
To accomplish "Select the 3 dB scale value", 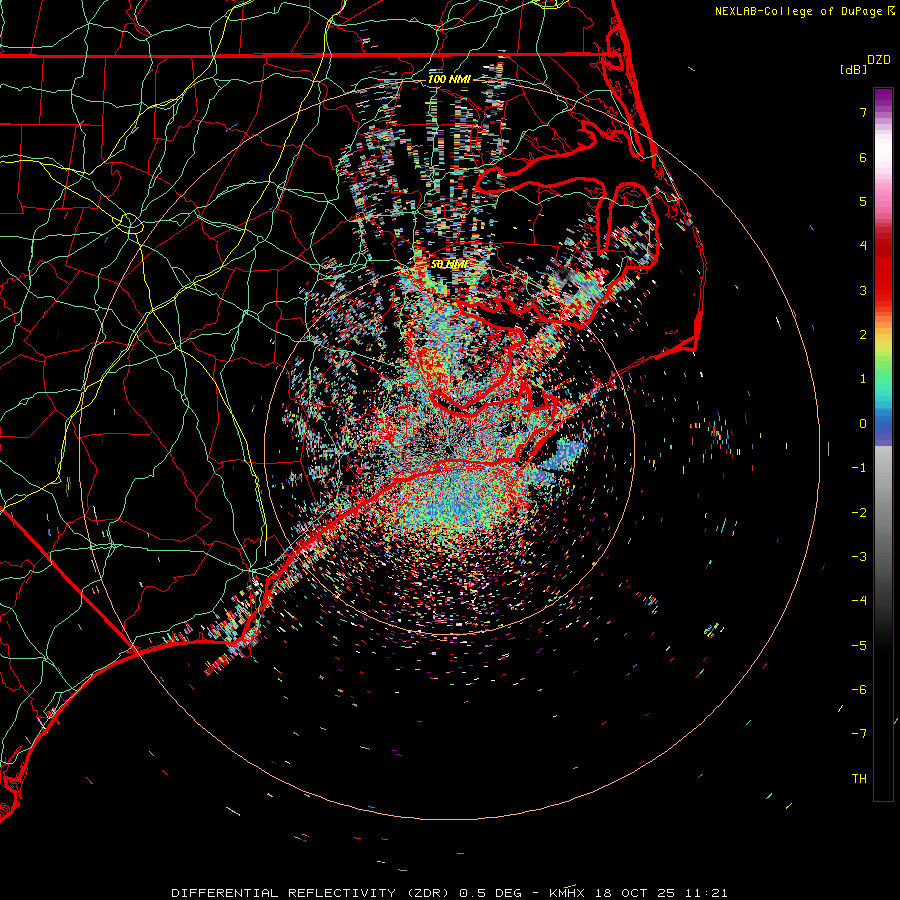I will click(863, 290).
